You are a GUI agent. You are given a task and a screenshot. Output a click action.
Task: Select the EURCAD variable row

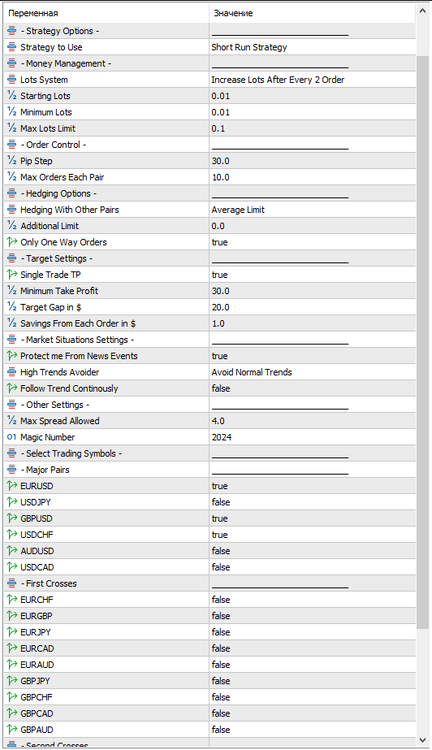click(x=210, y=649)
